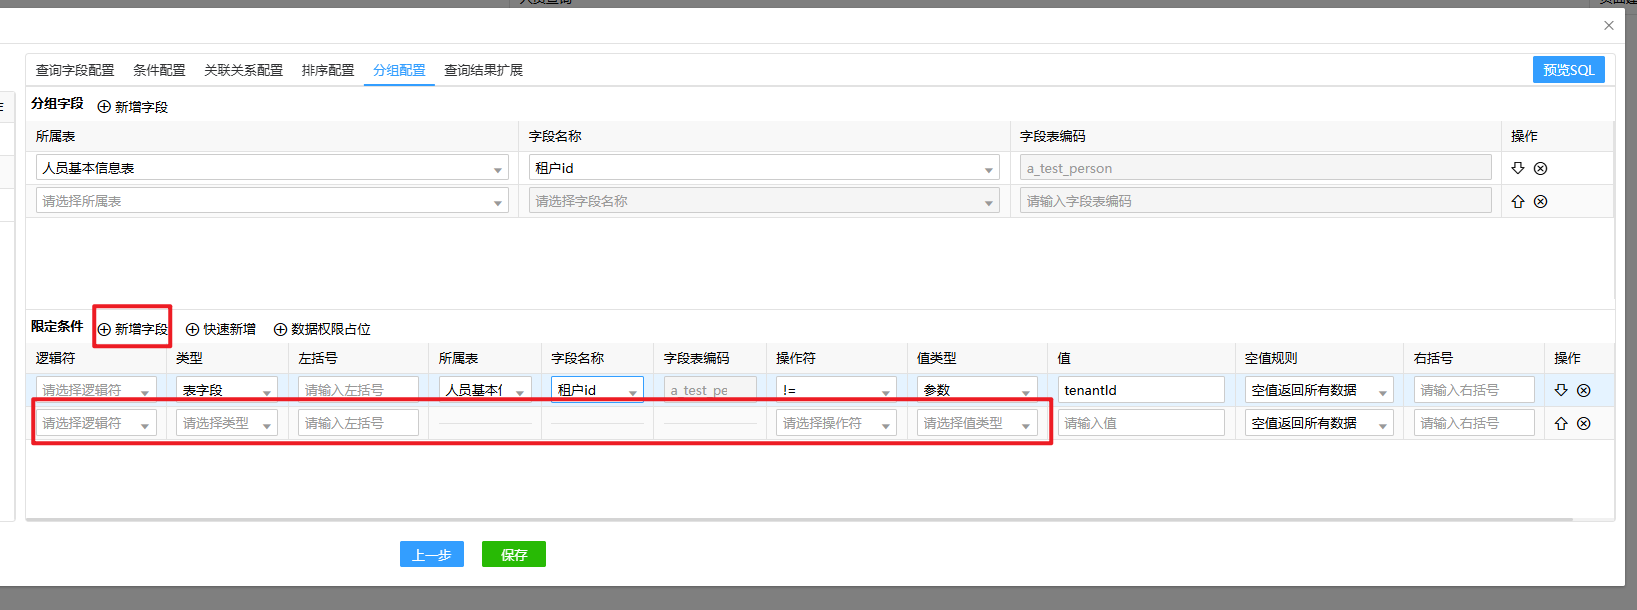Delete the empty second group field row

point(1540,201)
